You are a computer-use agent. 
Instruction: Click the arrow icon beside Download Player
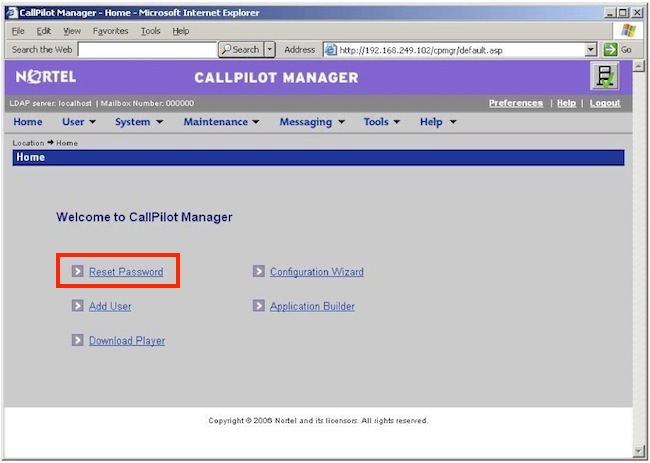(x=78, y=340)
